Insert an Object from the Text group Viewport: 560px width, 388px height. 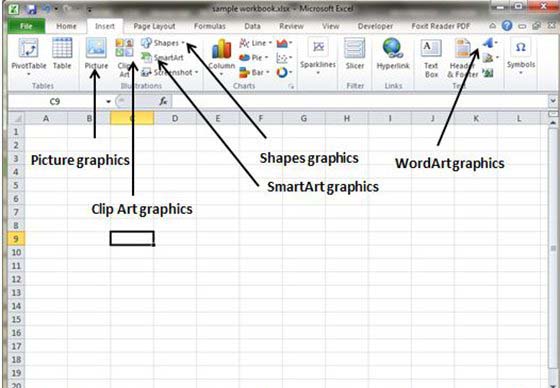tap(488, 73)
